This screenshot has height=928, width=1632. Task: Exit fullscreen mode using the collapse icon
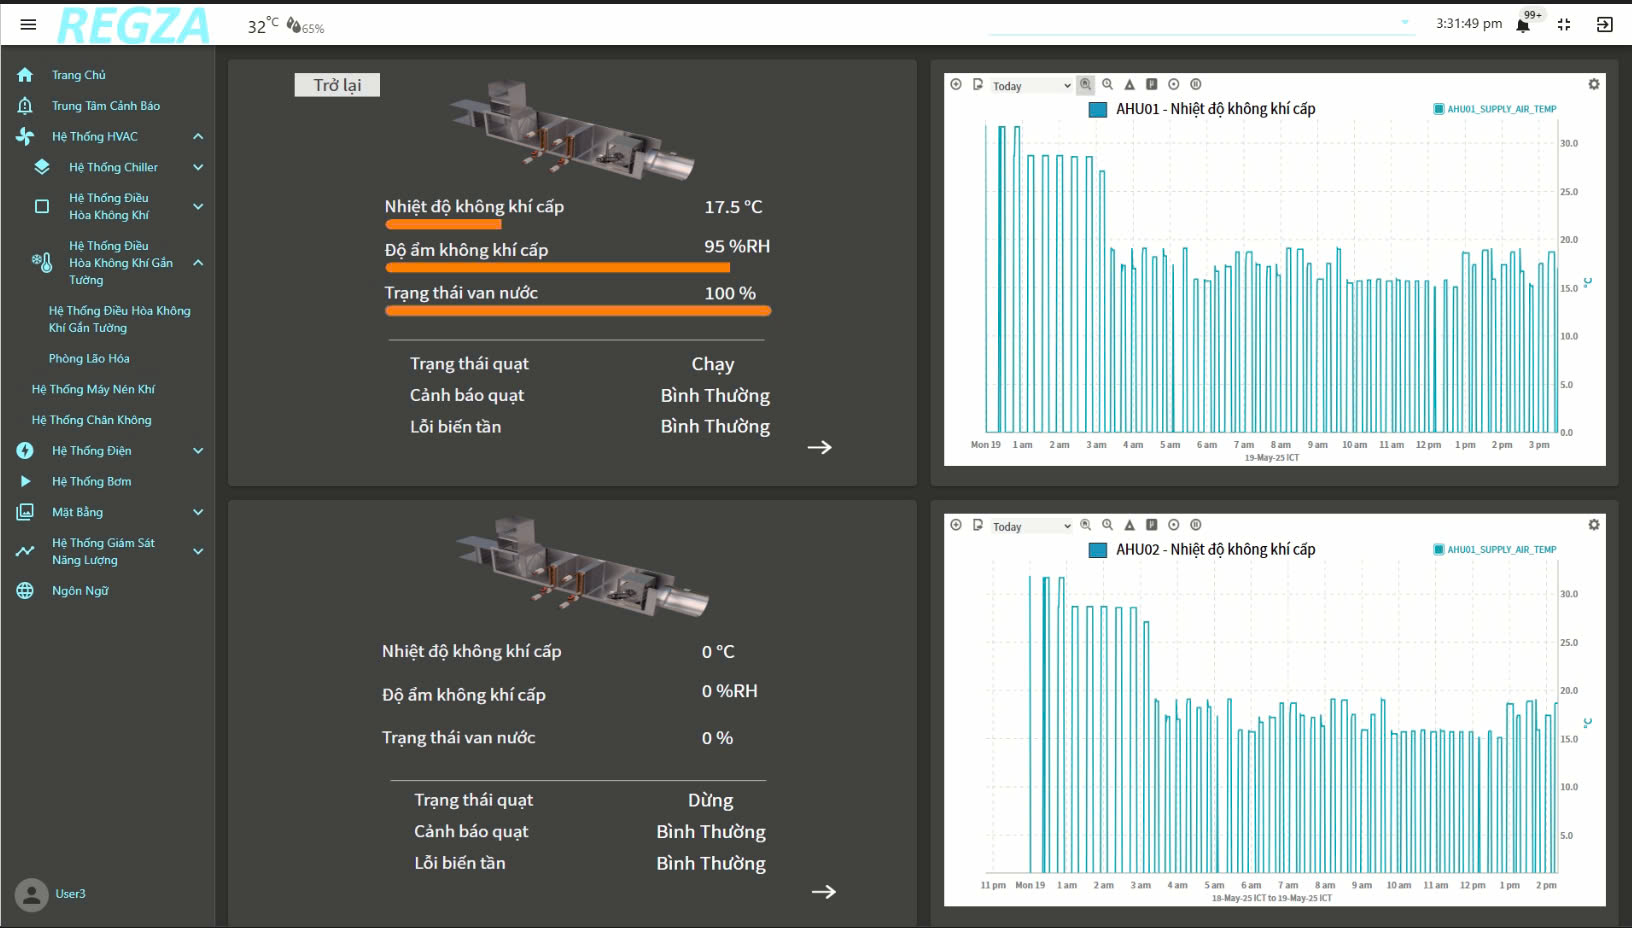[x=1564, y=25]
